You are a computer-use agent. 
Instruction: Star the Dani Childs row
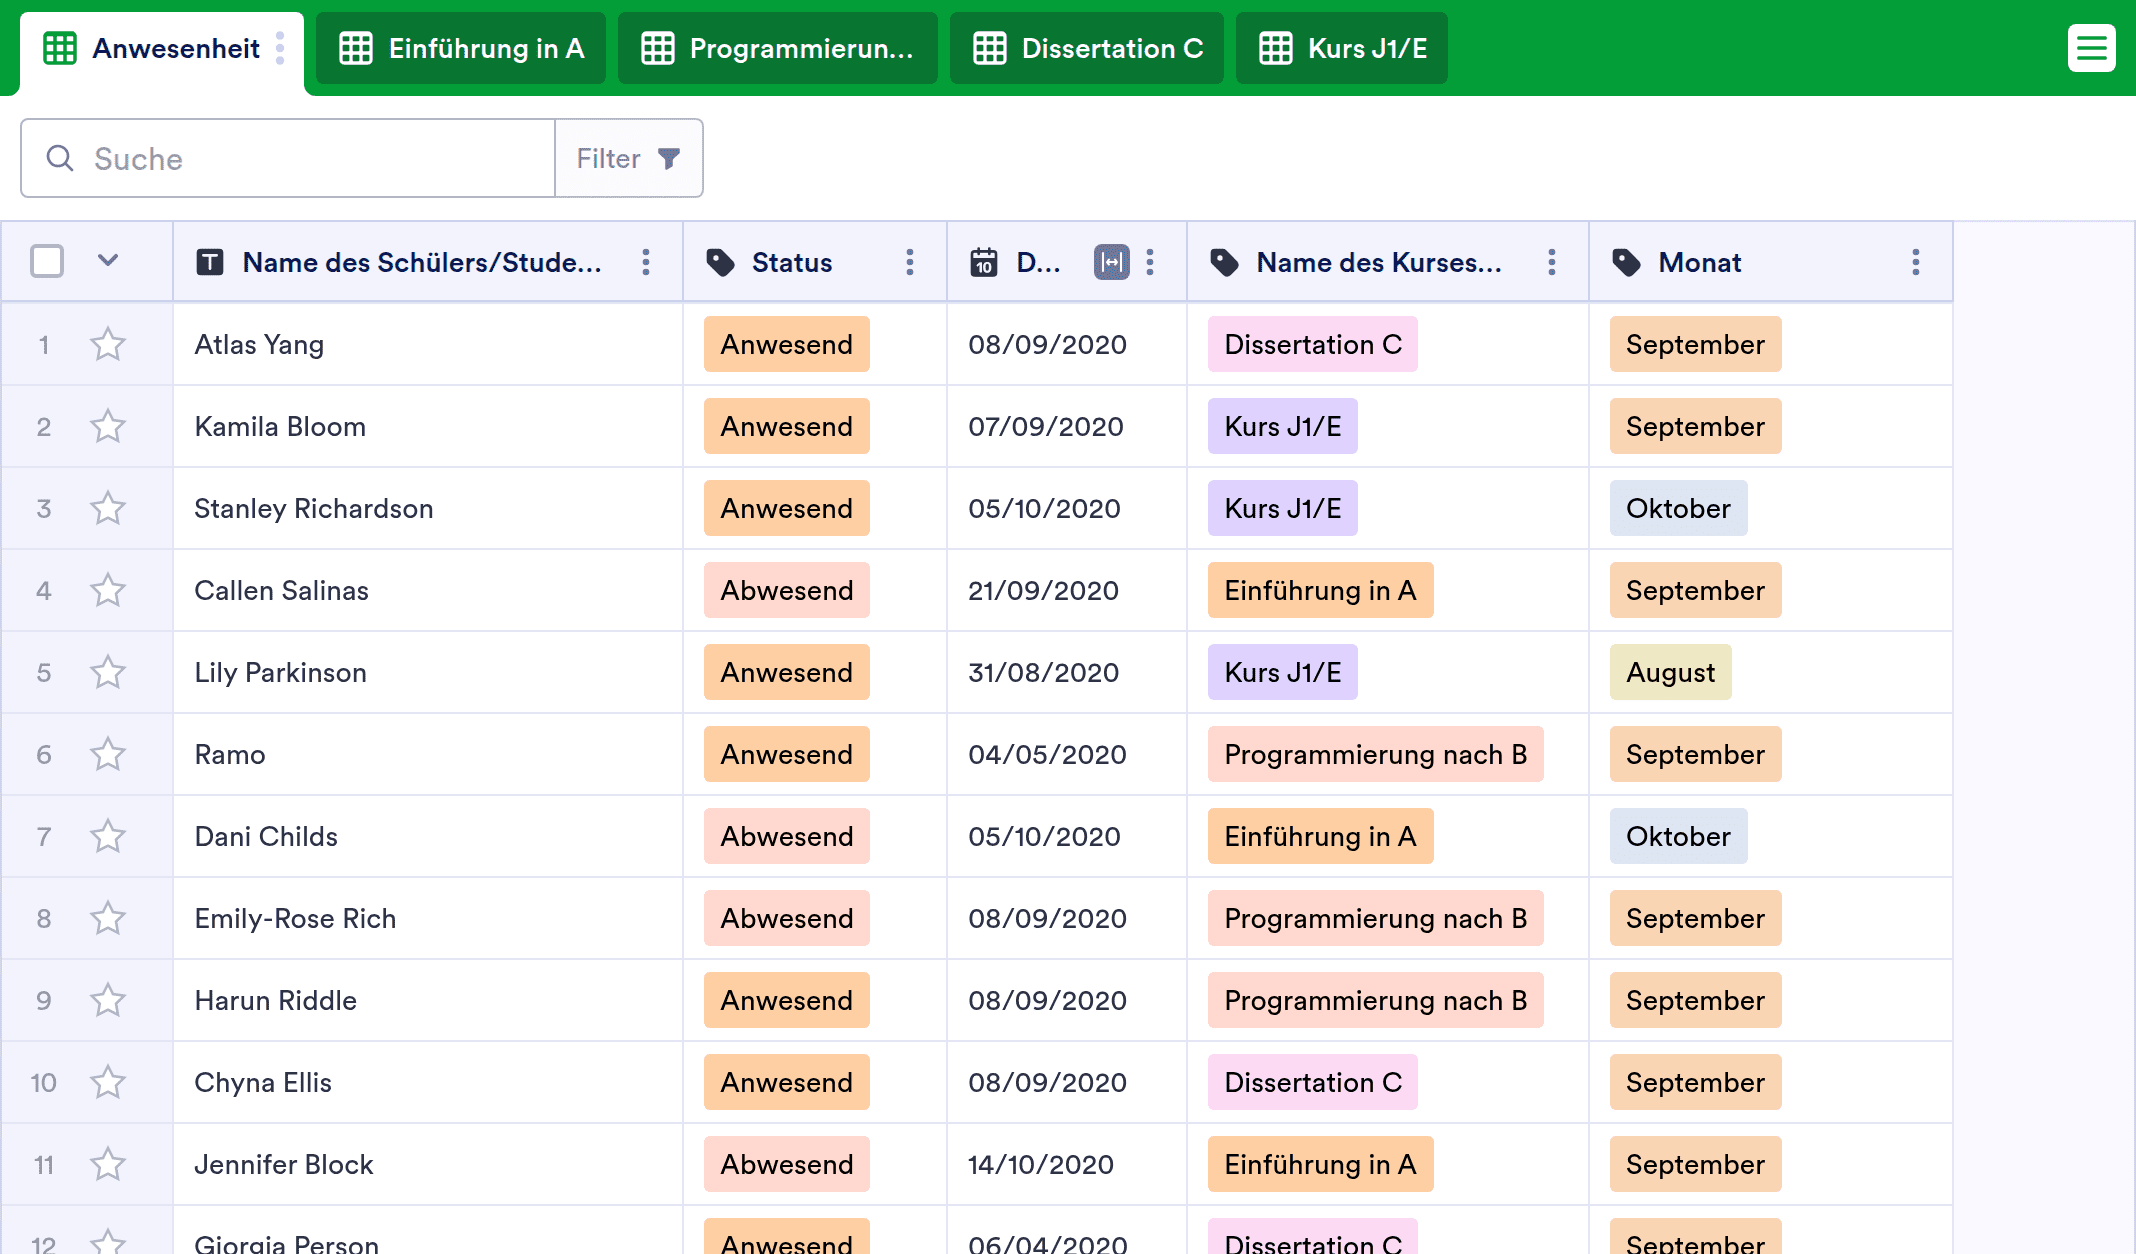pos(108,836)
